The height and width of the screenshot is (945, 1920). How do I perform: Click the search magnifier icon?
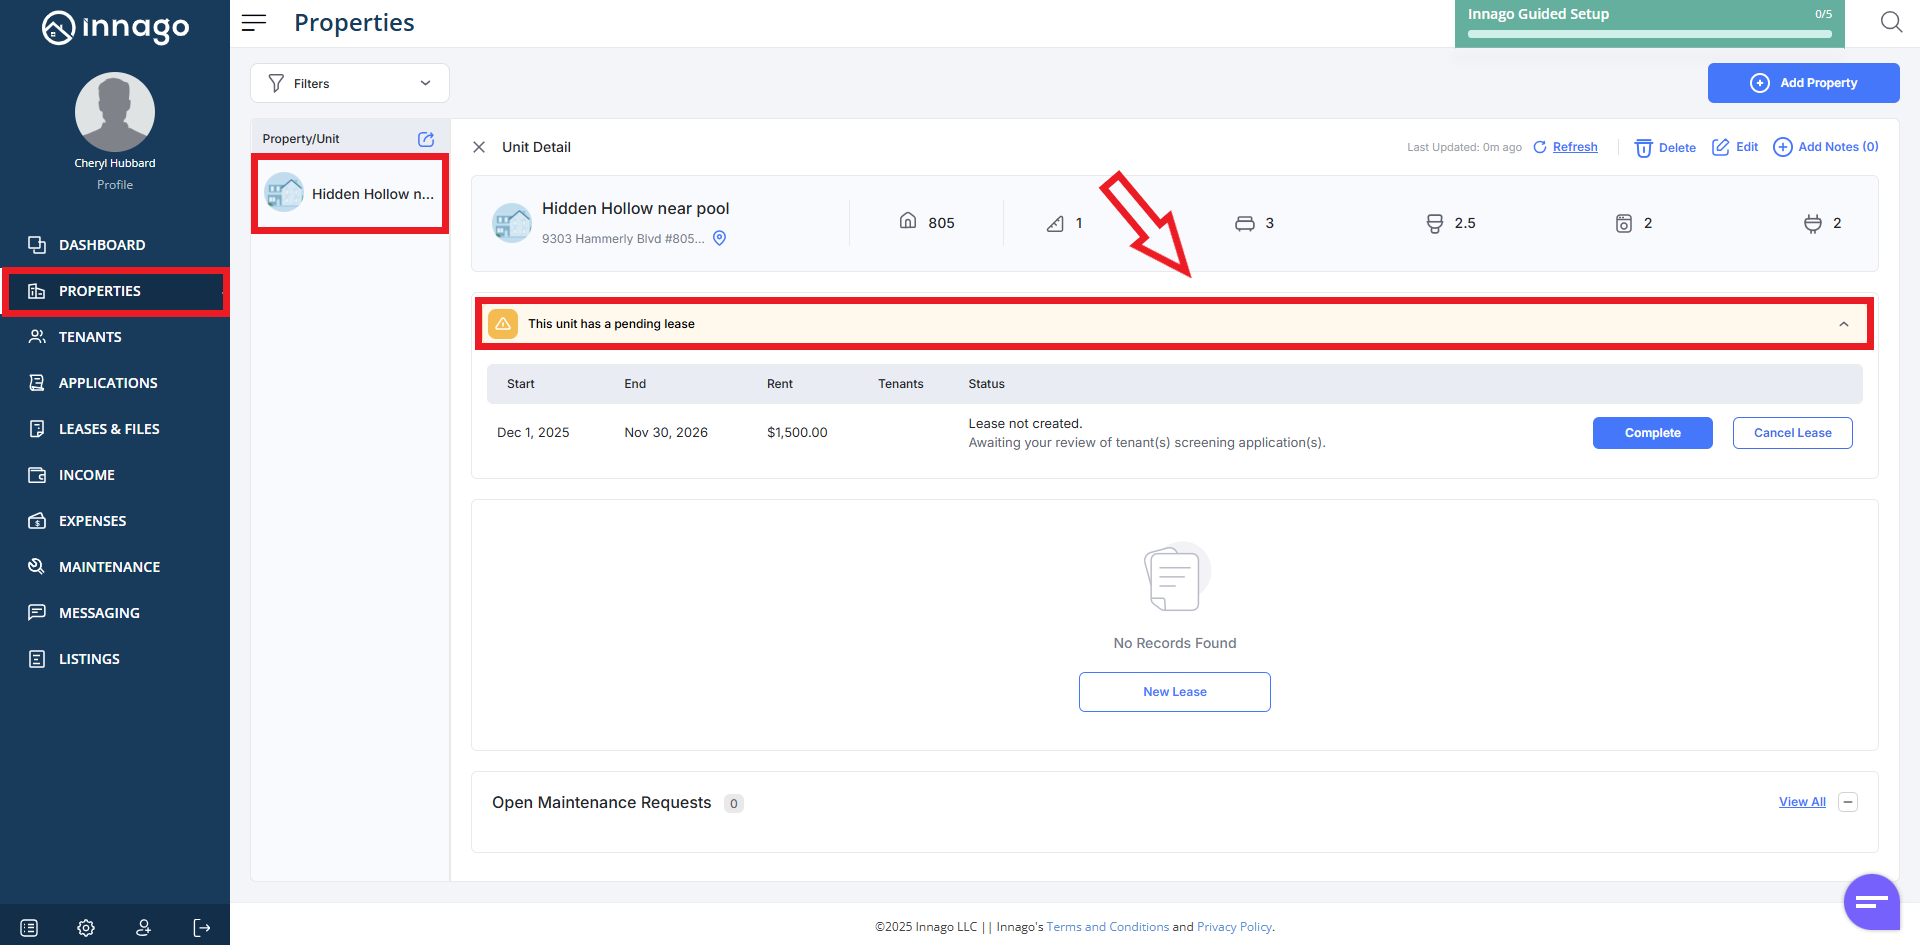click(x=1890, y=22)
